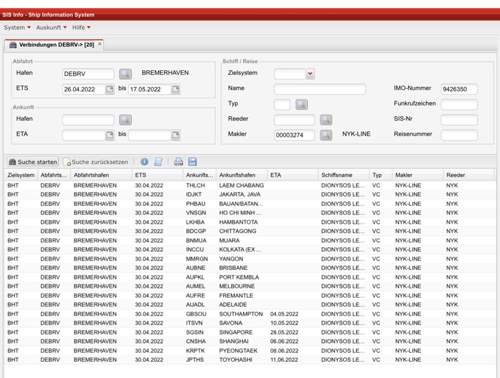500x378 pixels.
Task: Click the document icon next to info
Action: tap(158, 162)
